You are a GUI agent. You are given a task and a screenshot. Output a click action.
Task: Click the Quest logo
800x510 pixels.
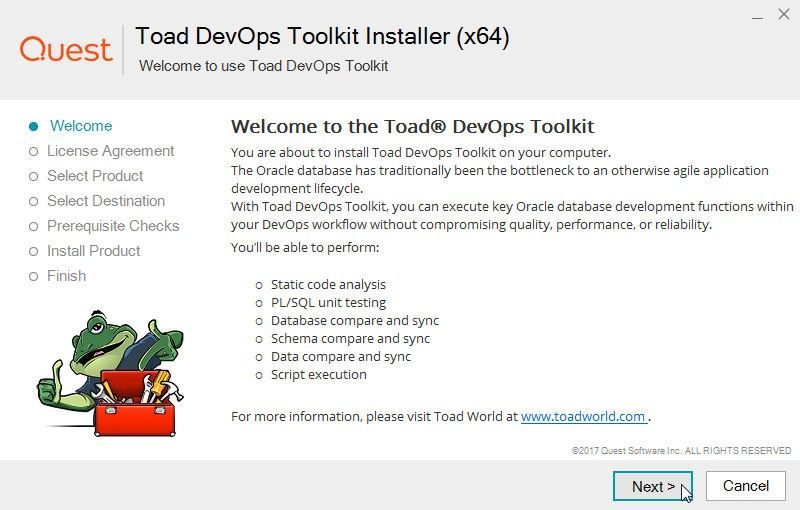tap(66, 49)
